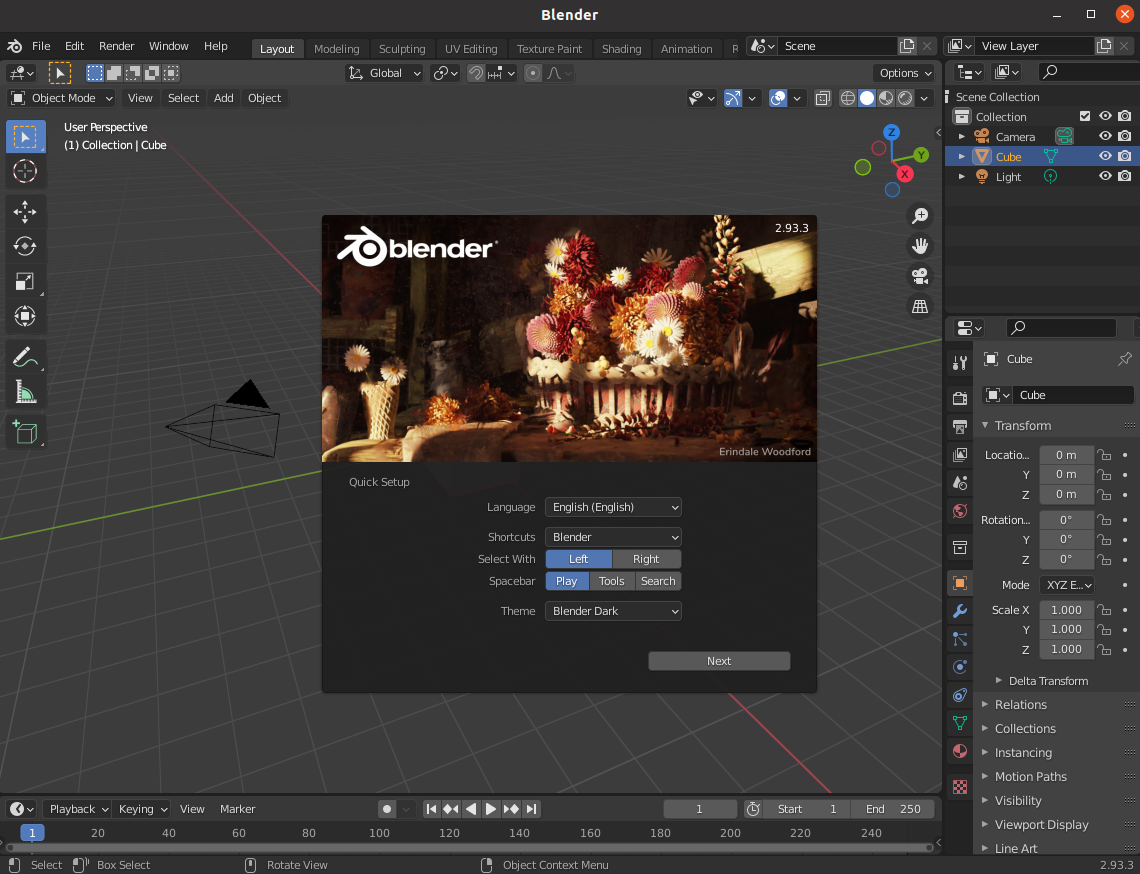Open the Options popover button

(x=905, y=73)
